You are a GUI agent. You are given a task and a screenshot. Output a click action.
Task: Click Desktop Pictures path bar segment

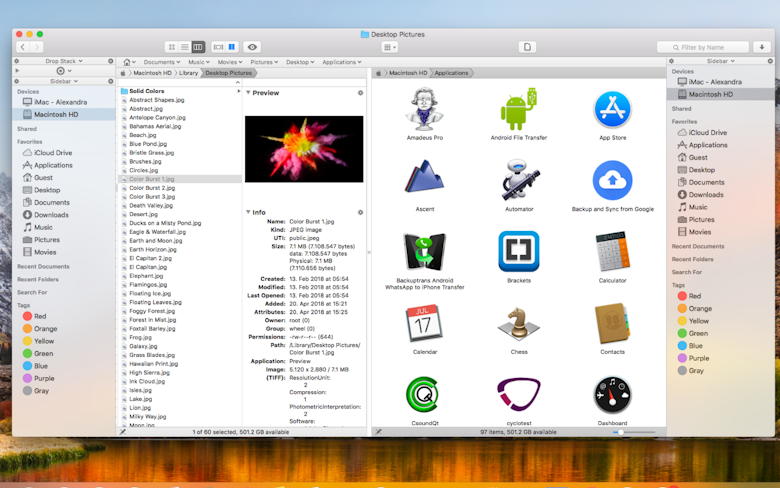click(229, 73)
